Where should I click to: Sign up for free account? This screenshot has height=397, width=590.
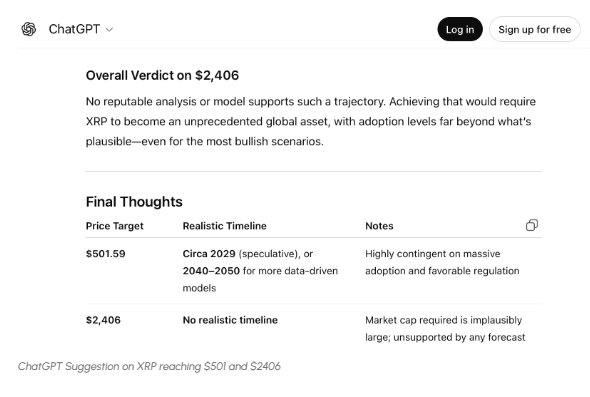(x=534, y=29)
